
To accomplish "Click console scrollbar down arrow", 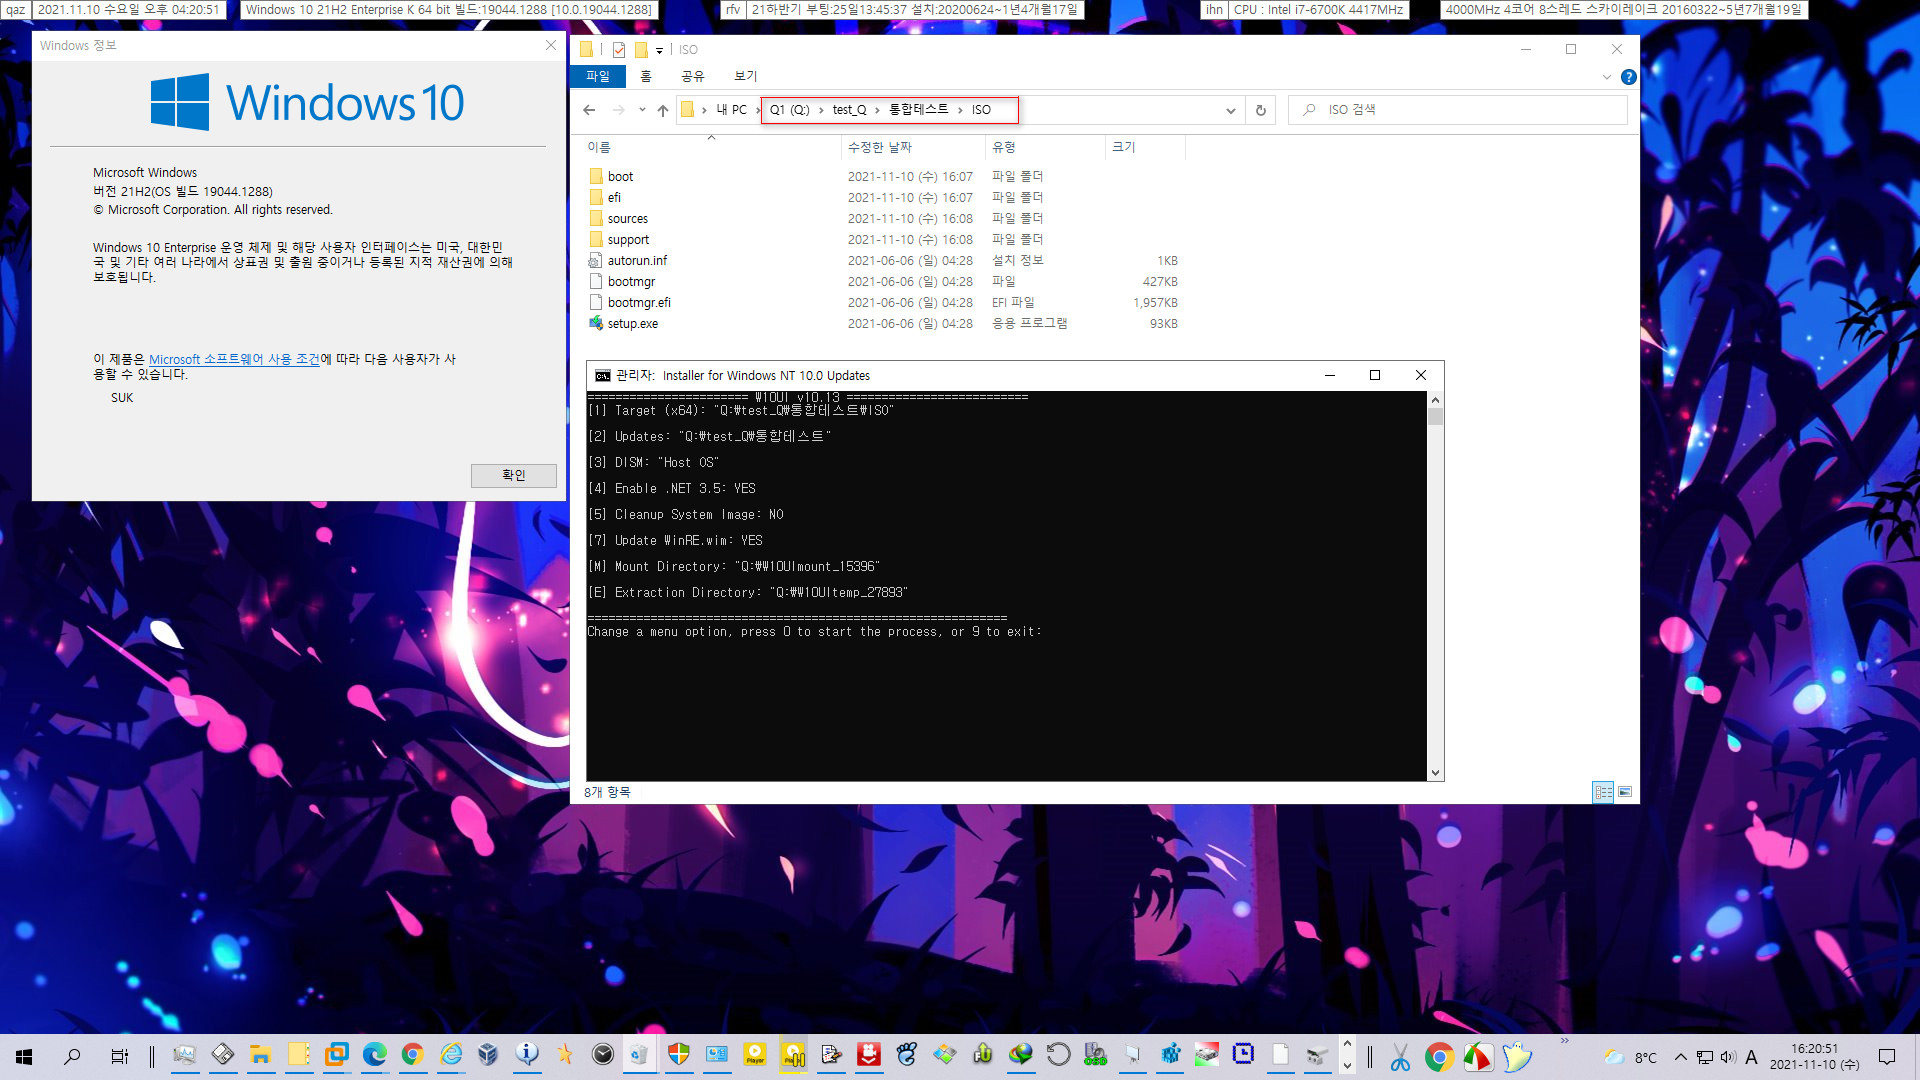I will [x=1435, y=773].
